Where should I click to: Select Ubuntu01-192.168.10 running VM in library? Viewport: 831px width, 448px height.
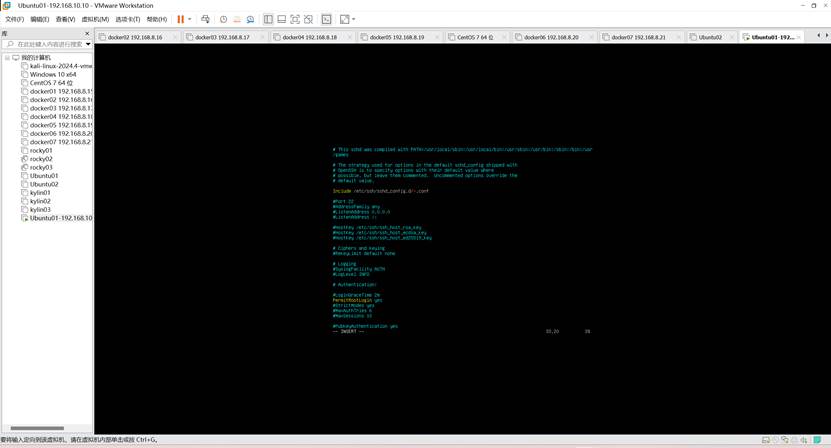[60, 218]
